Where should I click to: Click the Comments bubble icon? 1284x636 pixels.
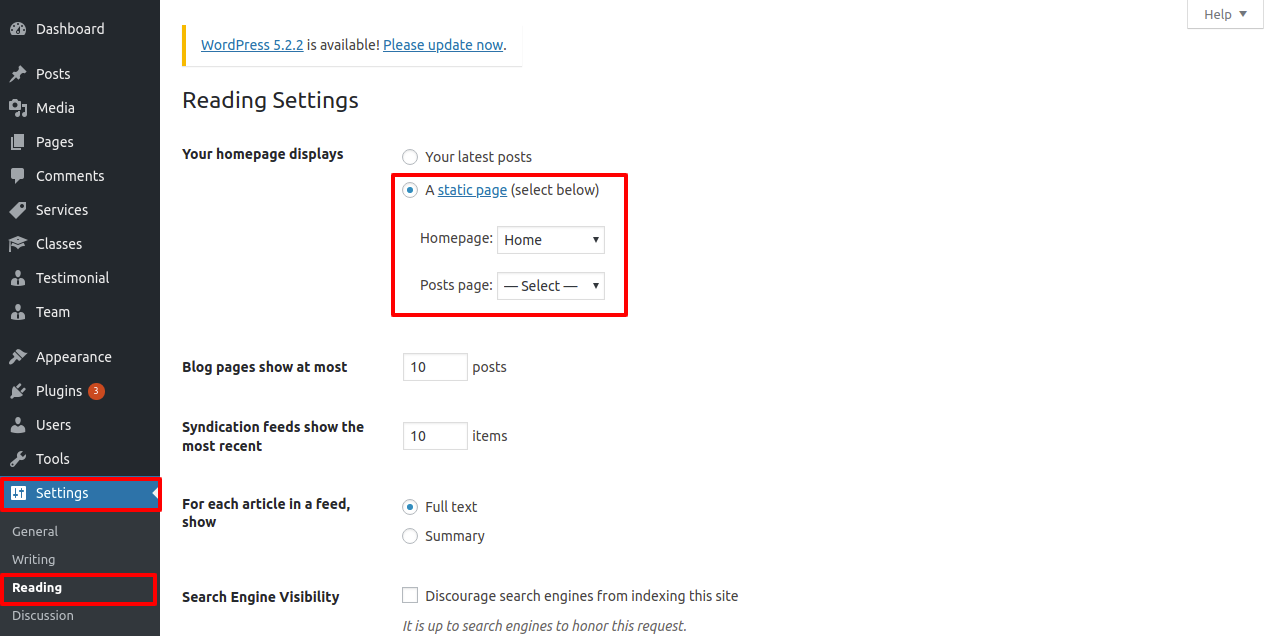18,176
